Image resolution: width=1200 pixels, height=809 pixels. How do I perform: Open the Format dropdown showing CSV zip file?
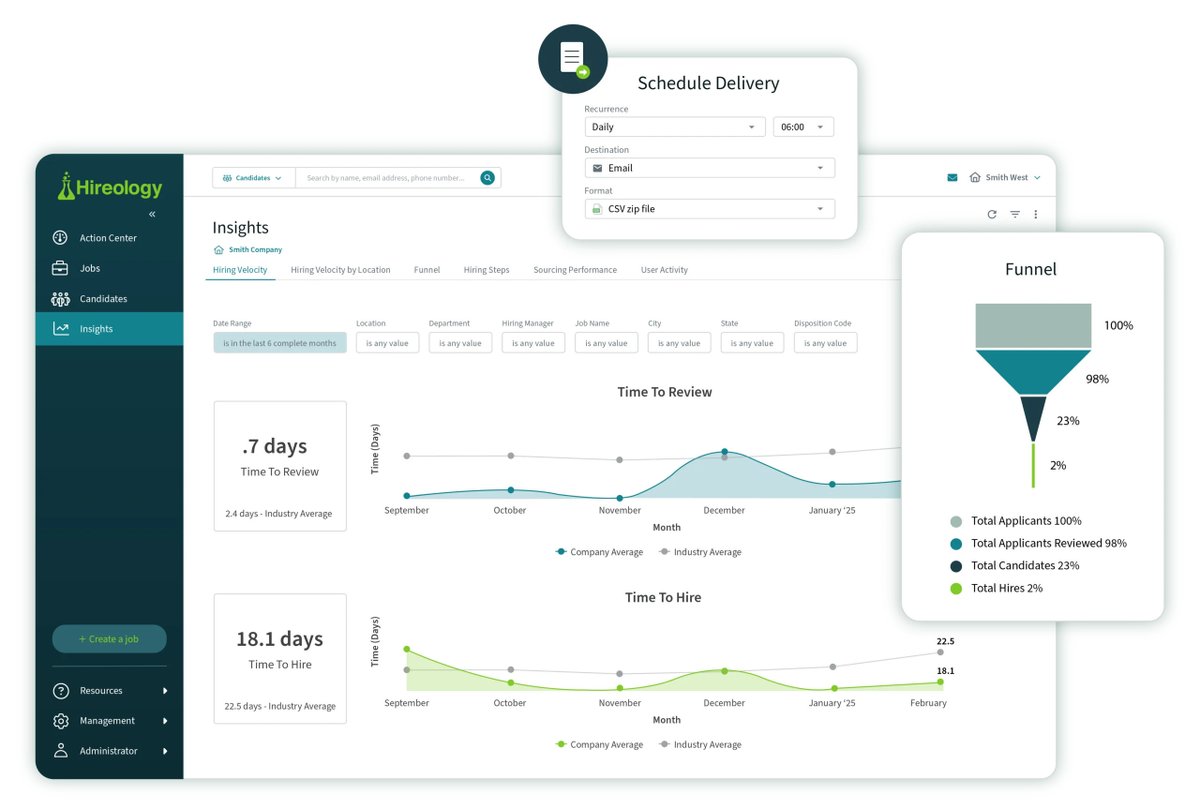[709, 208]
